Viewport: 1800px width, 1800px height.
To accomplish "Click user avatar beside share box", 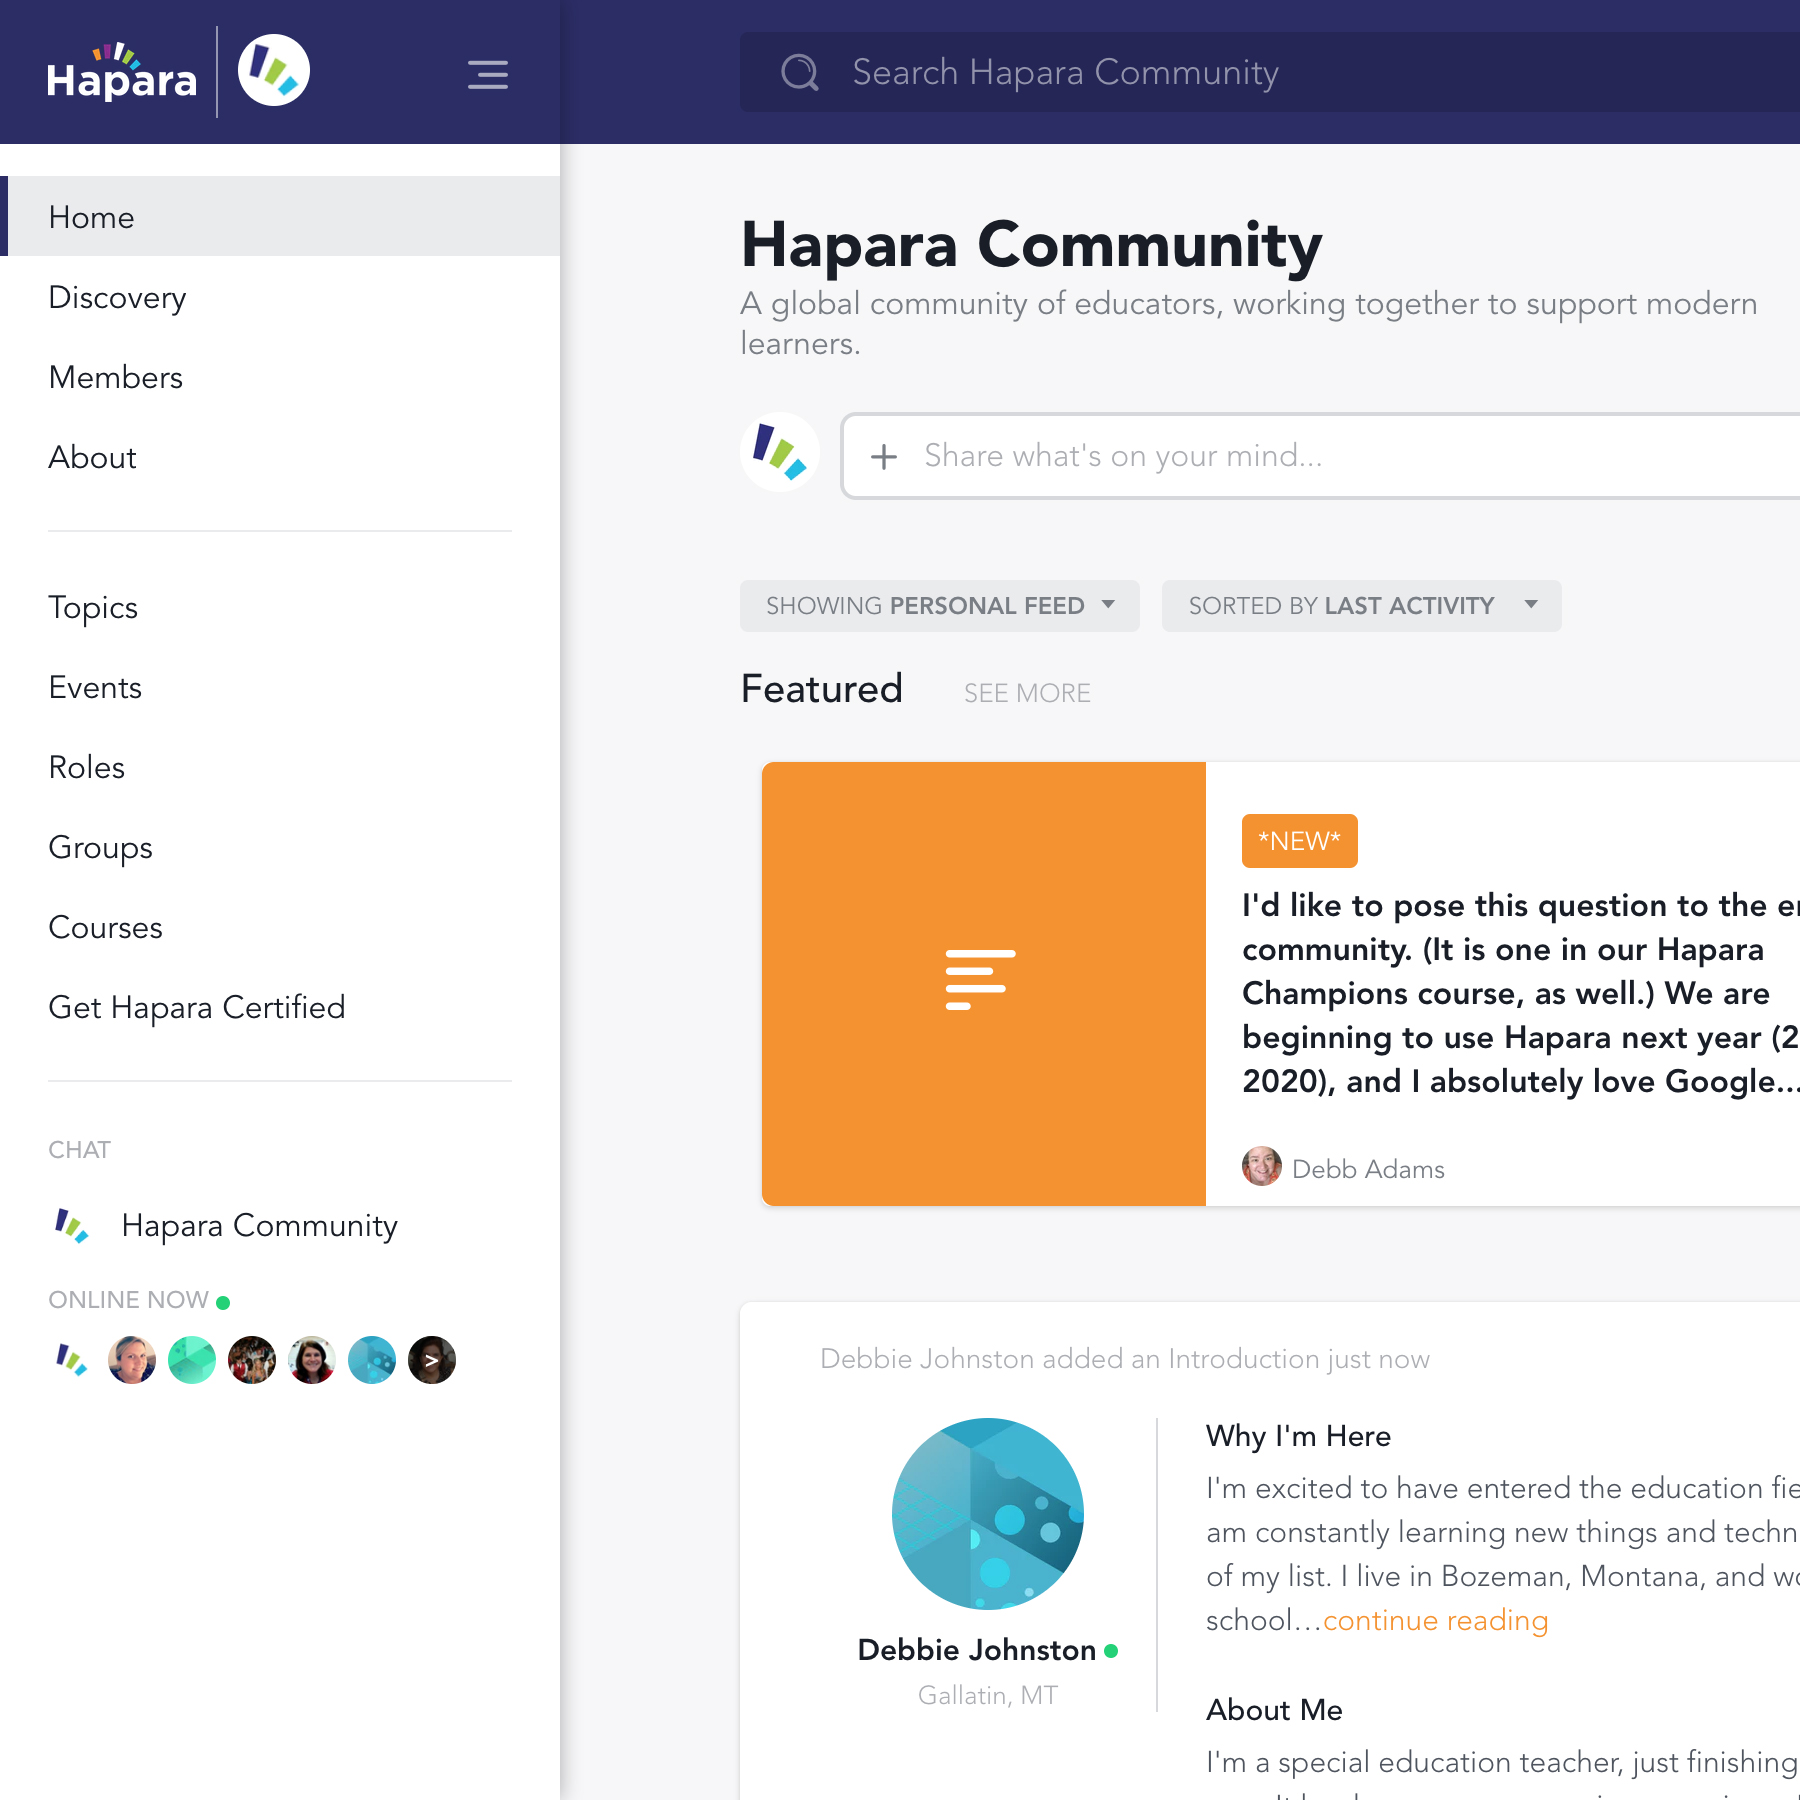I will [780, 452].
